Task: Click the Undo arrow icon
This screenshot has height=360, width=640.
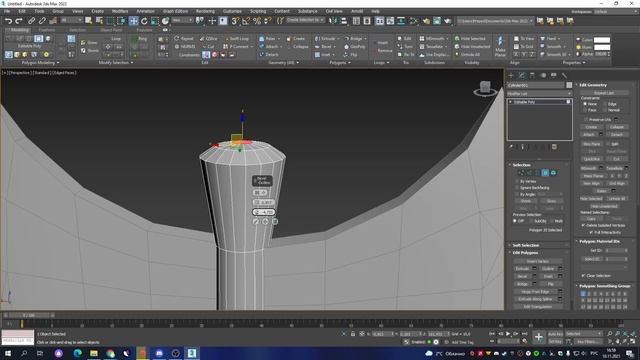Action: point(8,21)
